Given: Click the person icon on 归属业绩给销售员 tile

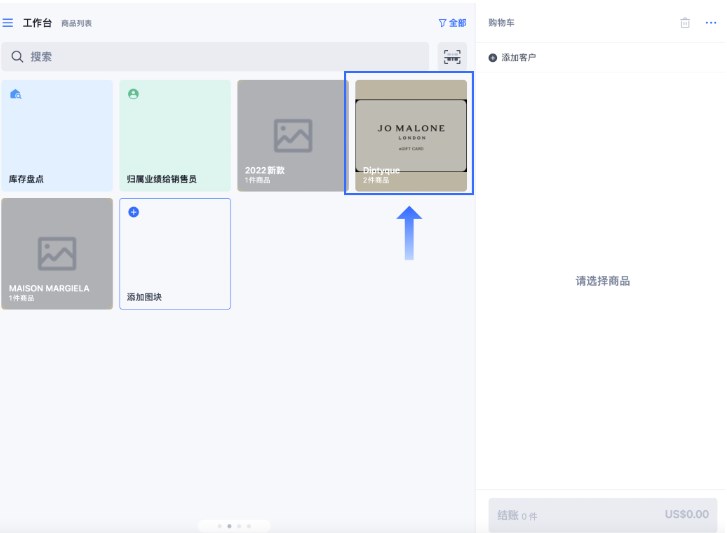Looking at the screenshot, I should pos(133,94).
